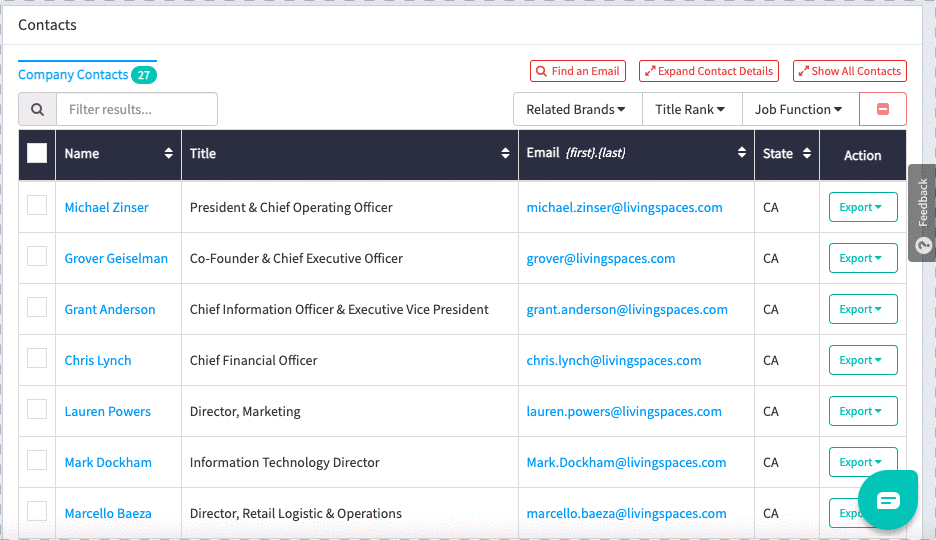Check the box for Chris Lynch
The image size is (936, 540).
click(37, 359)
